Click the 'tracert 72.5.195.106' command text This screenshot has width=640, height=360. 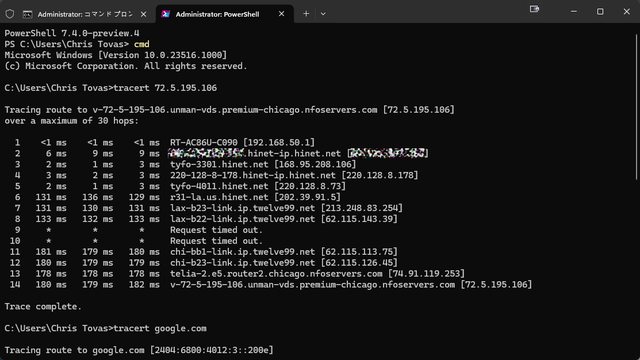tap(165, 88)
